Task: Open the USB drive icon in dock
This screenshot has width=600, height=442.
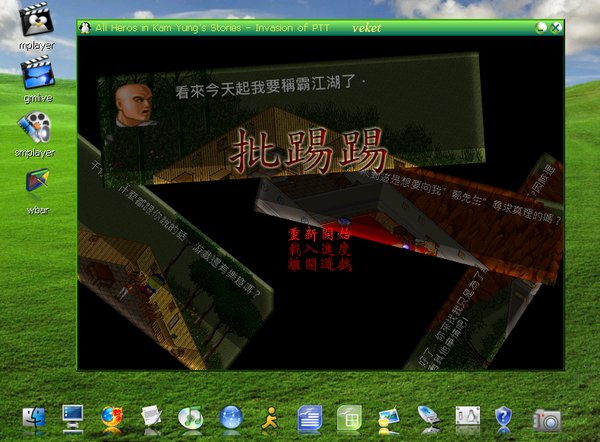Action: tap(428, 418)
